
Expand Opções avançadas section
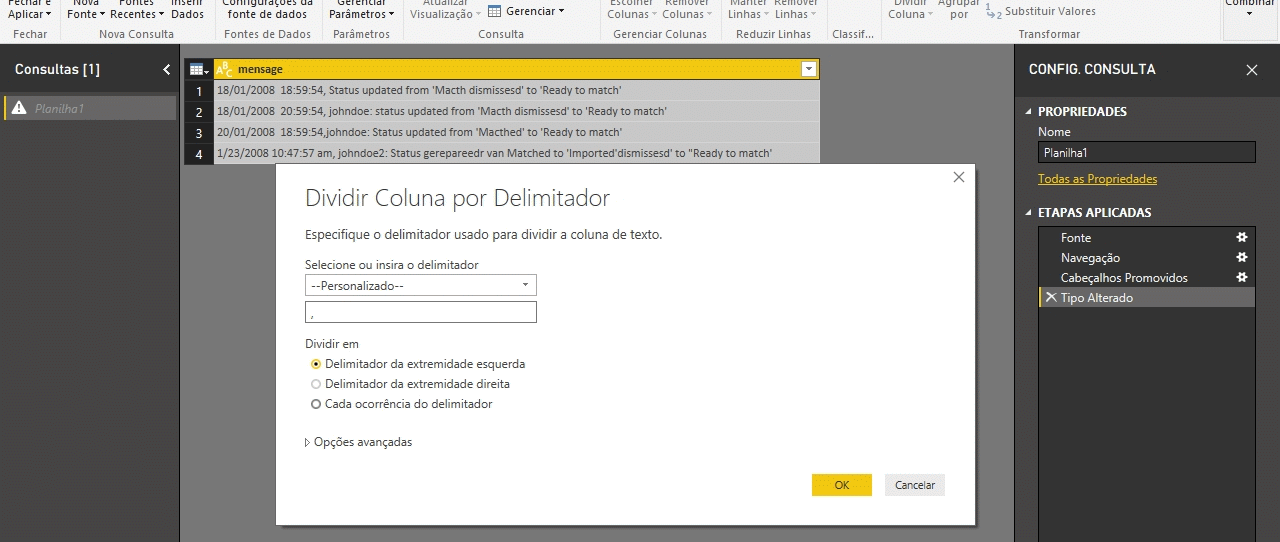click(358, 442)
